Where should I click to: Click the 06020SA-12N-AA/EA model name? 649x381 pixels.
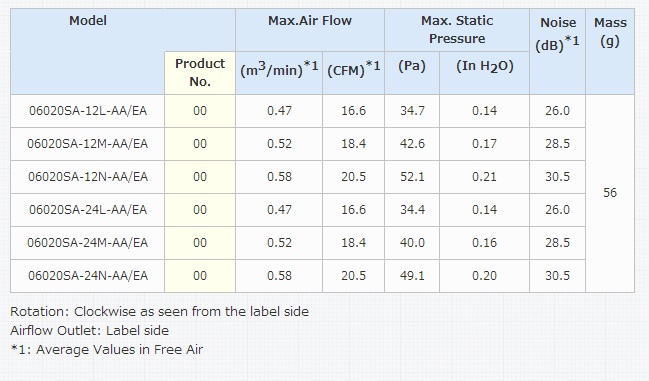pos(88,177)
